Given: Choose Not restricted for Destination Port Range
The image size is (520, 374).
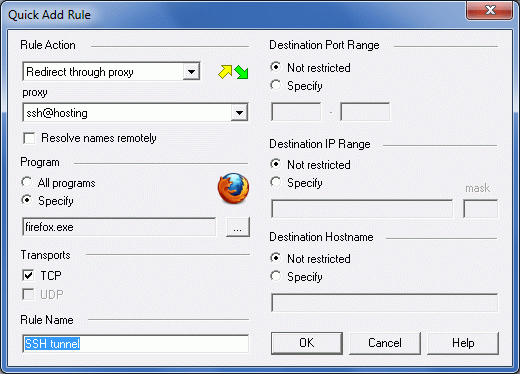Looking at the screenshot, I should click(275, 67).
